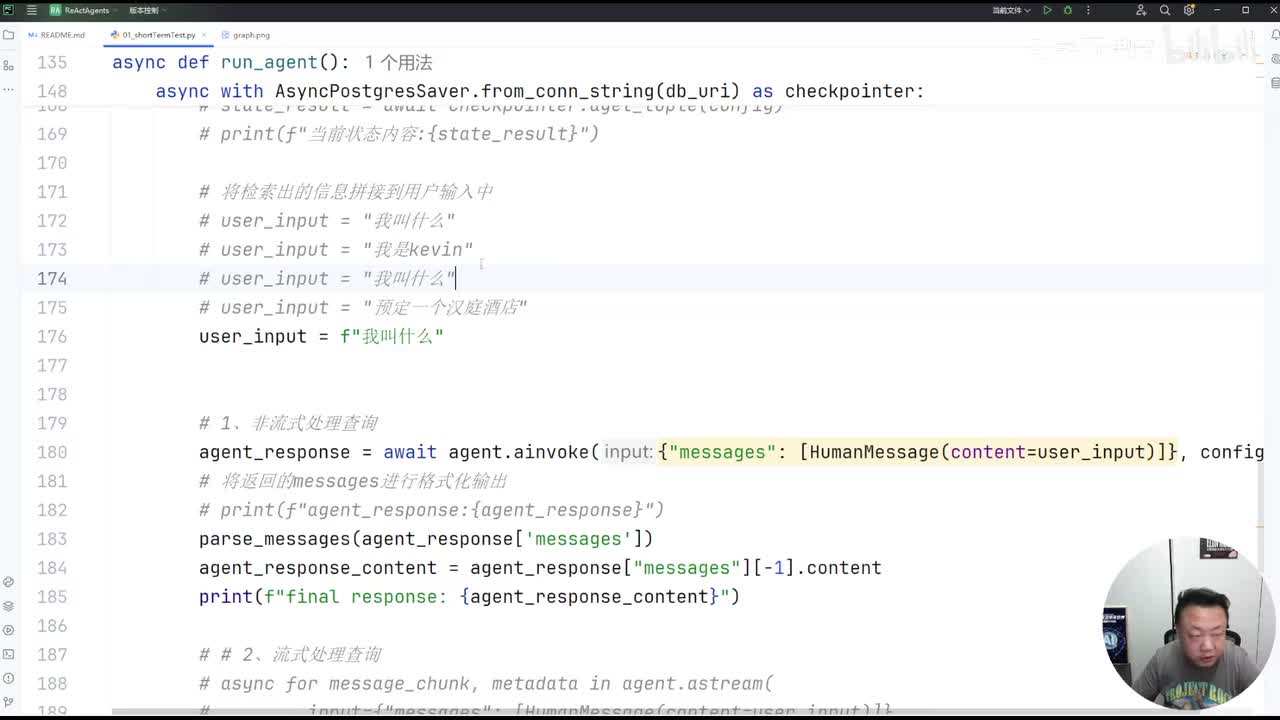The width and height of the screenshot is (1280, 720).
Task: Click the PyCharm logo icon
Action: click(x=9, y=10)
